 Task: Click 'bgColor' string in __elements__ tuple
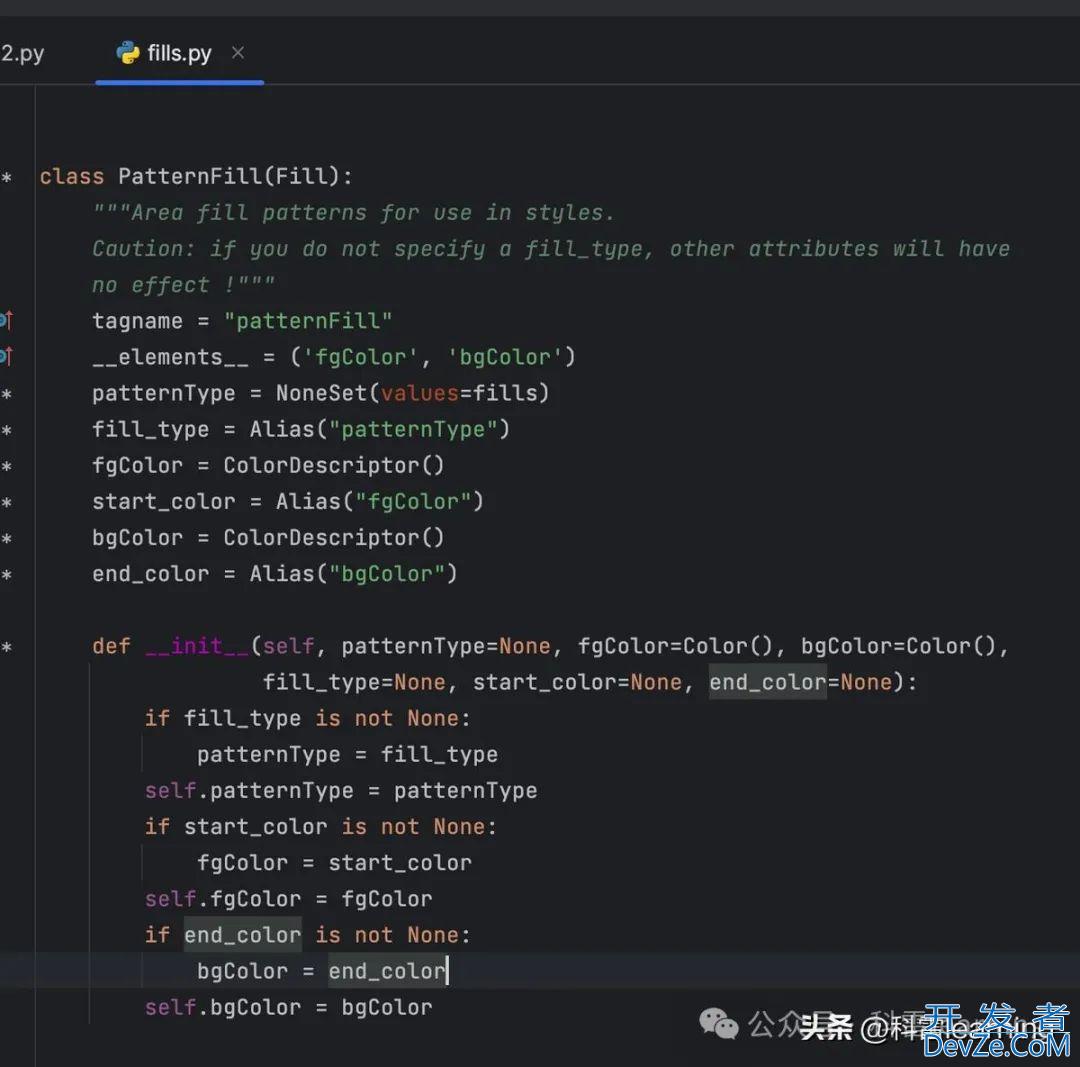click(x=505, y=357)
